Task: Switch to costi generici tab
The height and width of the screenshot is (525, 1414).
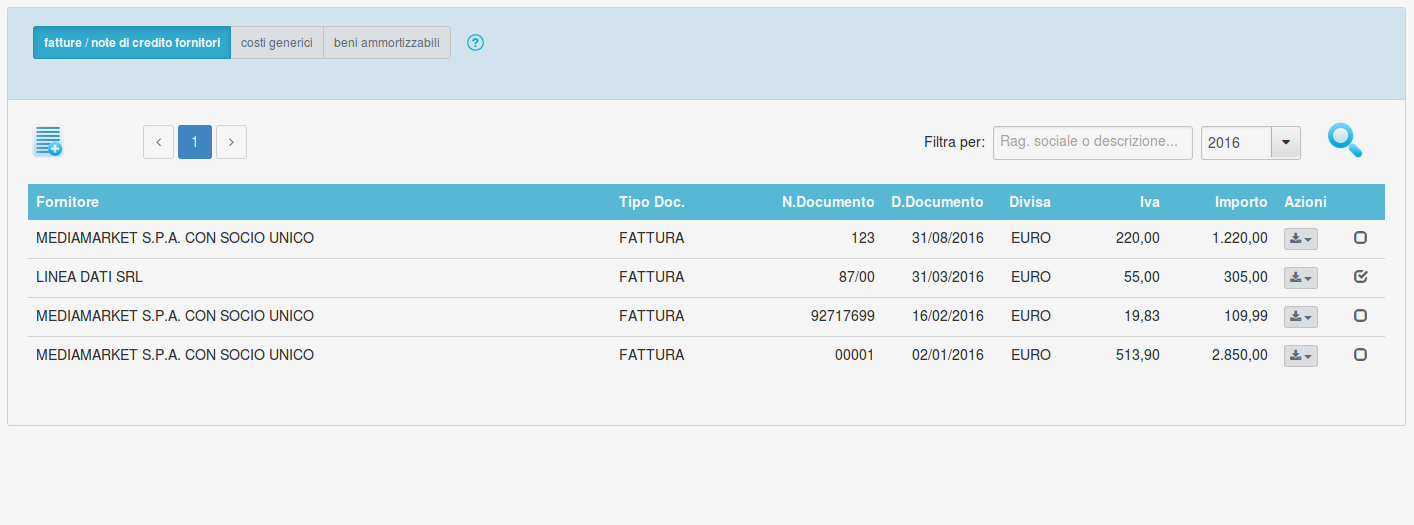Action: click(x=277, y=43)
